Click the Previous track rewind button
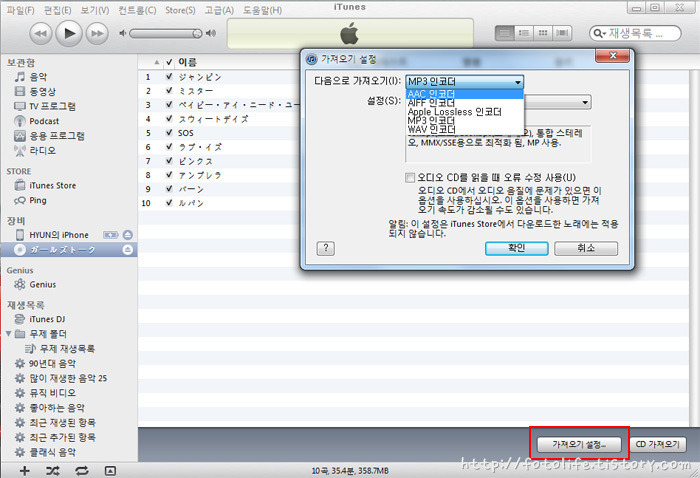700x478 pixels. (41, 33)
